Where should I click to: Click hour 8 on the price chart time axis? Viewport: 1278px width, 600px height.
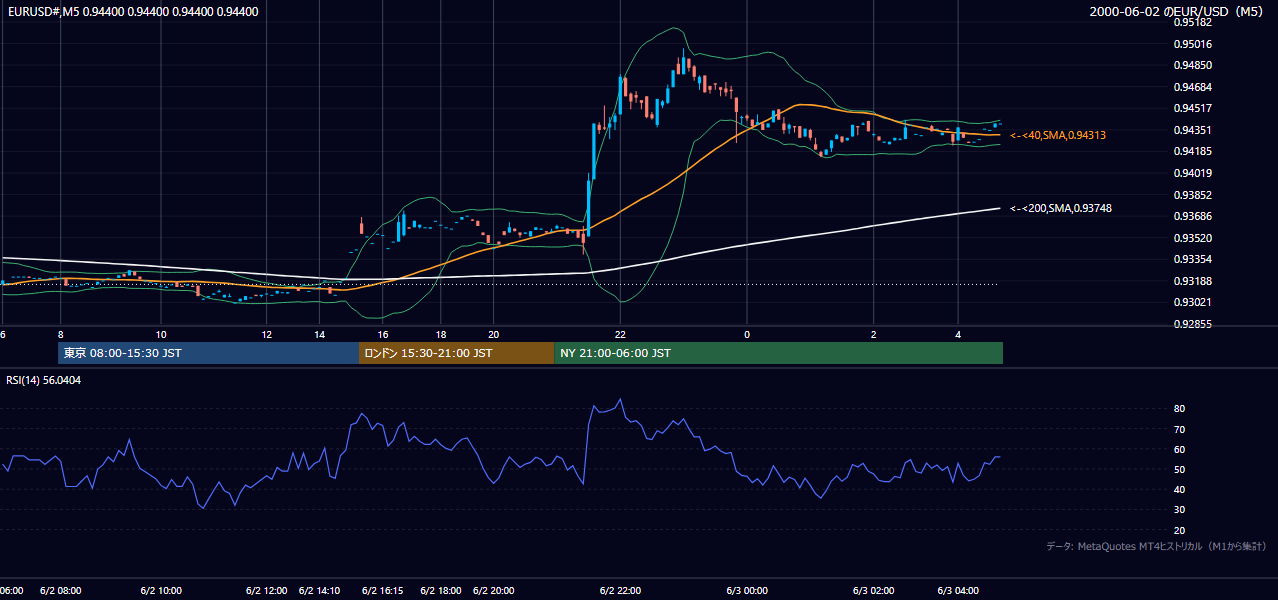[x=61, y=334]
